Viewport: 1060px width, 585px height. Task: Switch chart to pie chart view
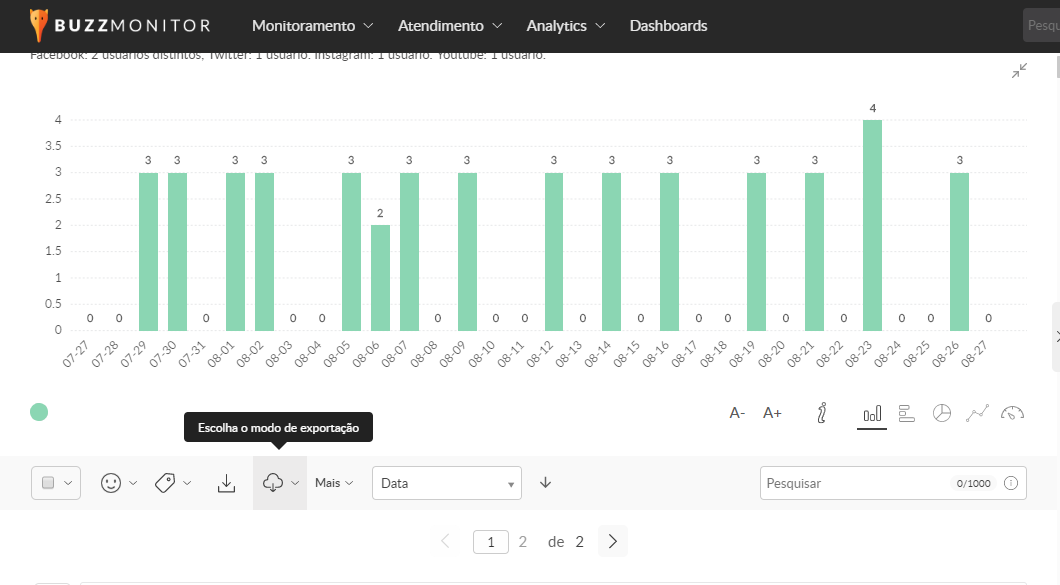(x=941, y=413)
